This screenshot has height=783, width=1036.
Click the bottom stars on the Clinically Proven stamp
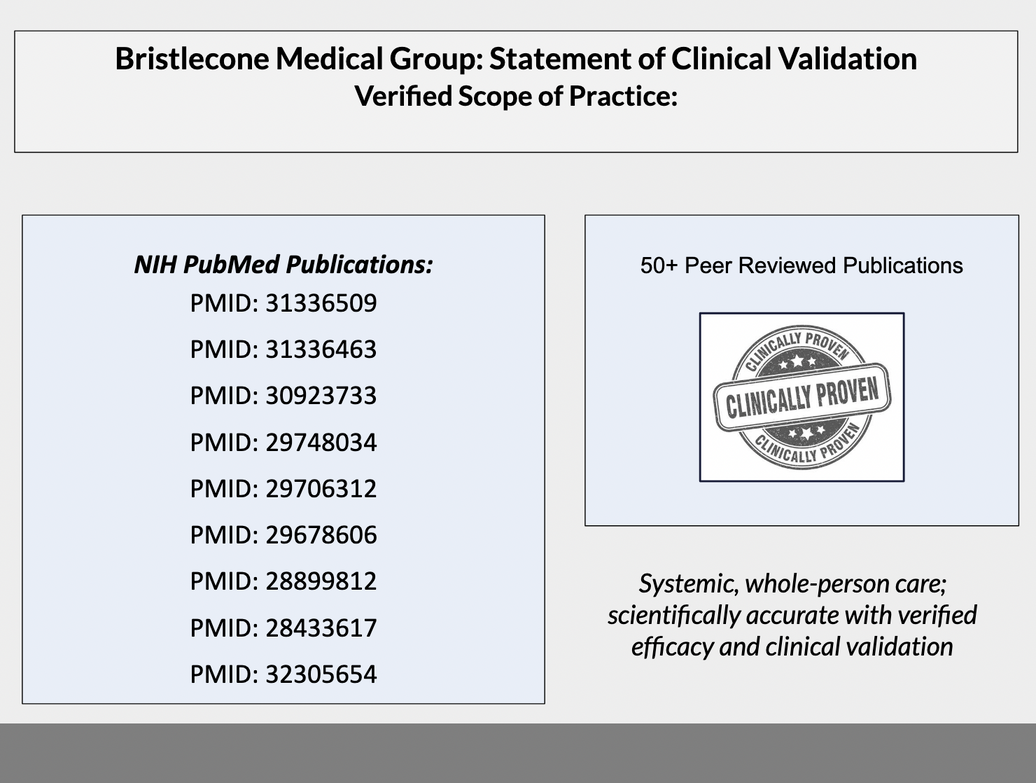point(806,432)
